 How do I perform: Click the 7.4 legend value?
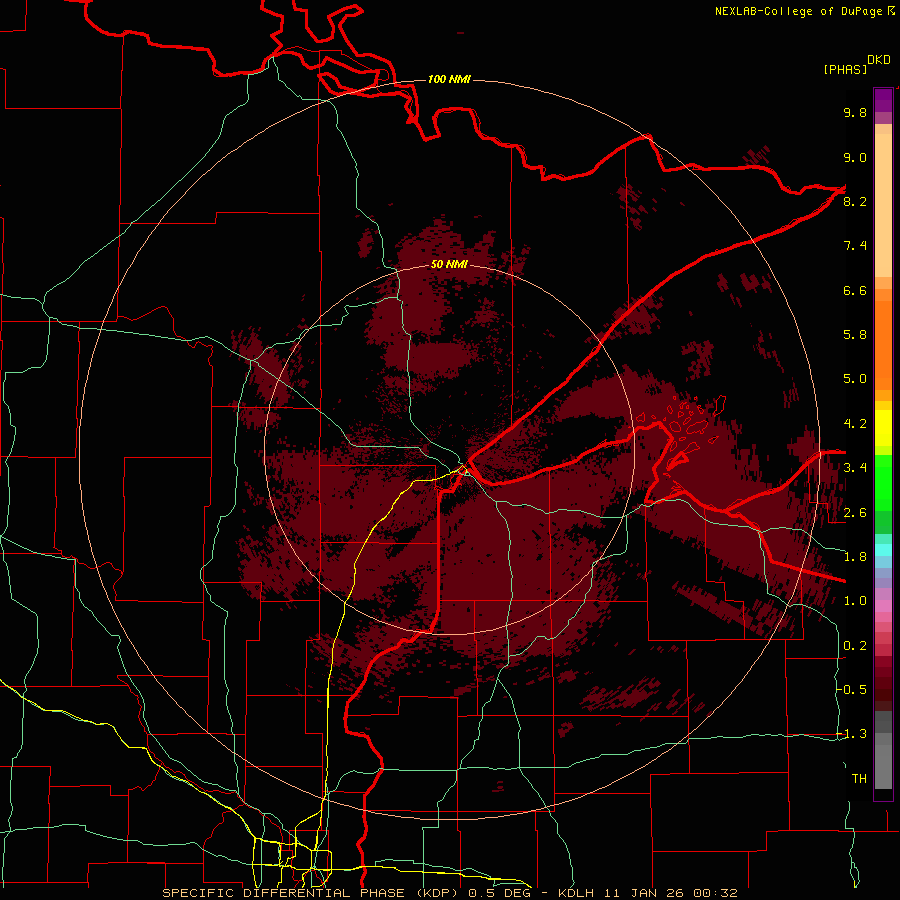click(855, 246)
